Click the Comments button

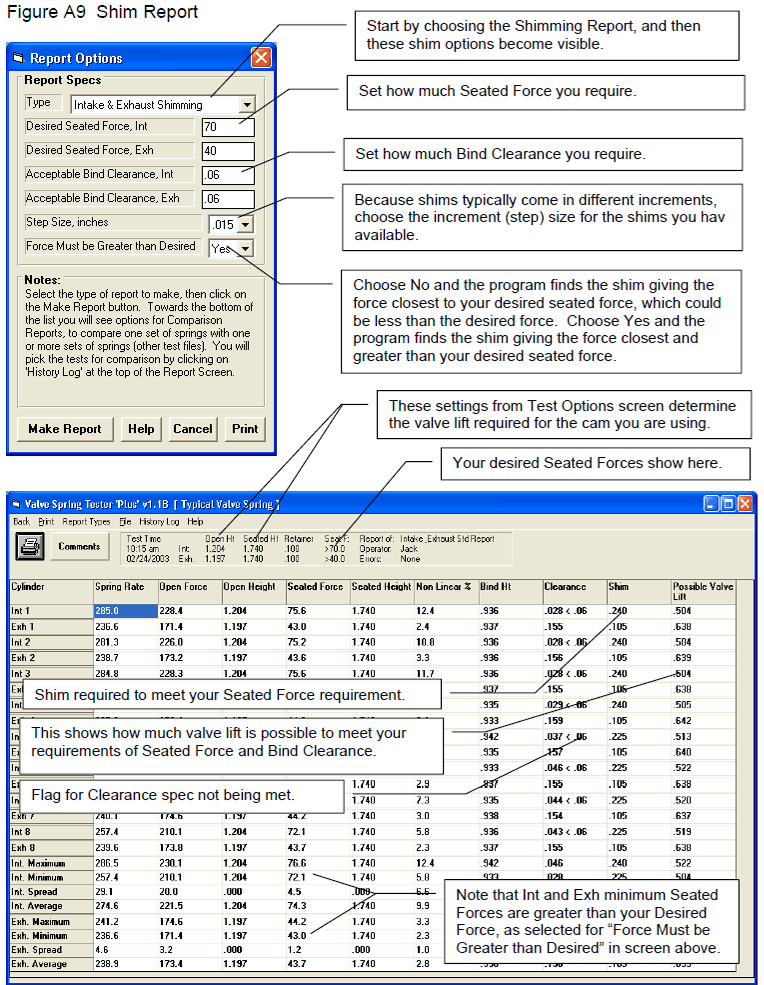(x=79, y=547)
